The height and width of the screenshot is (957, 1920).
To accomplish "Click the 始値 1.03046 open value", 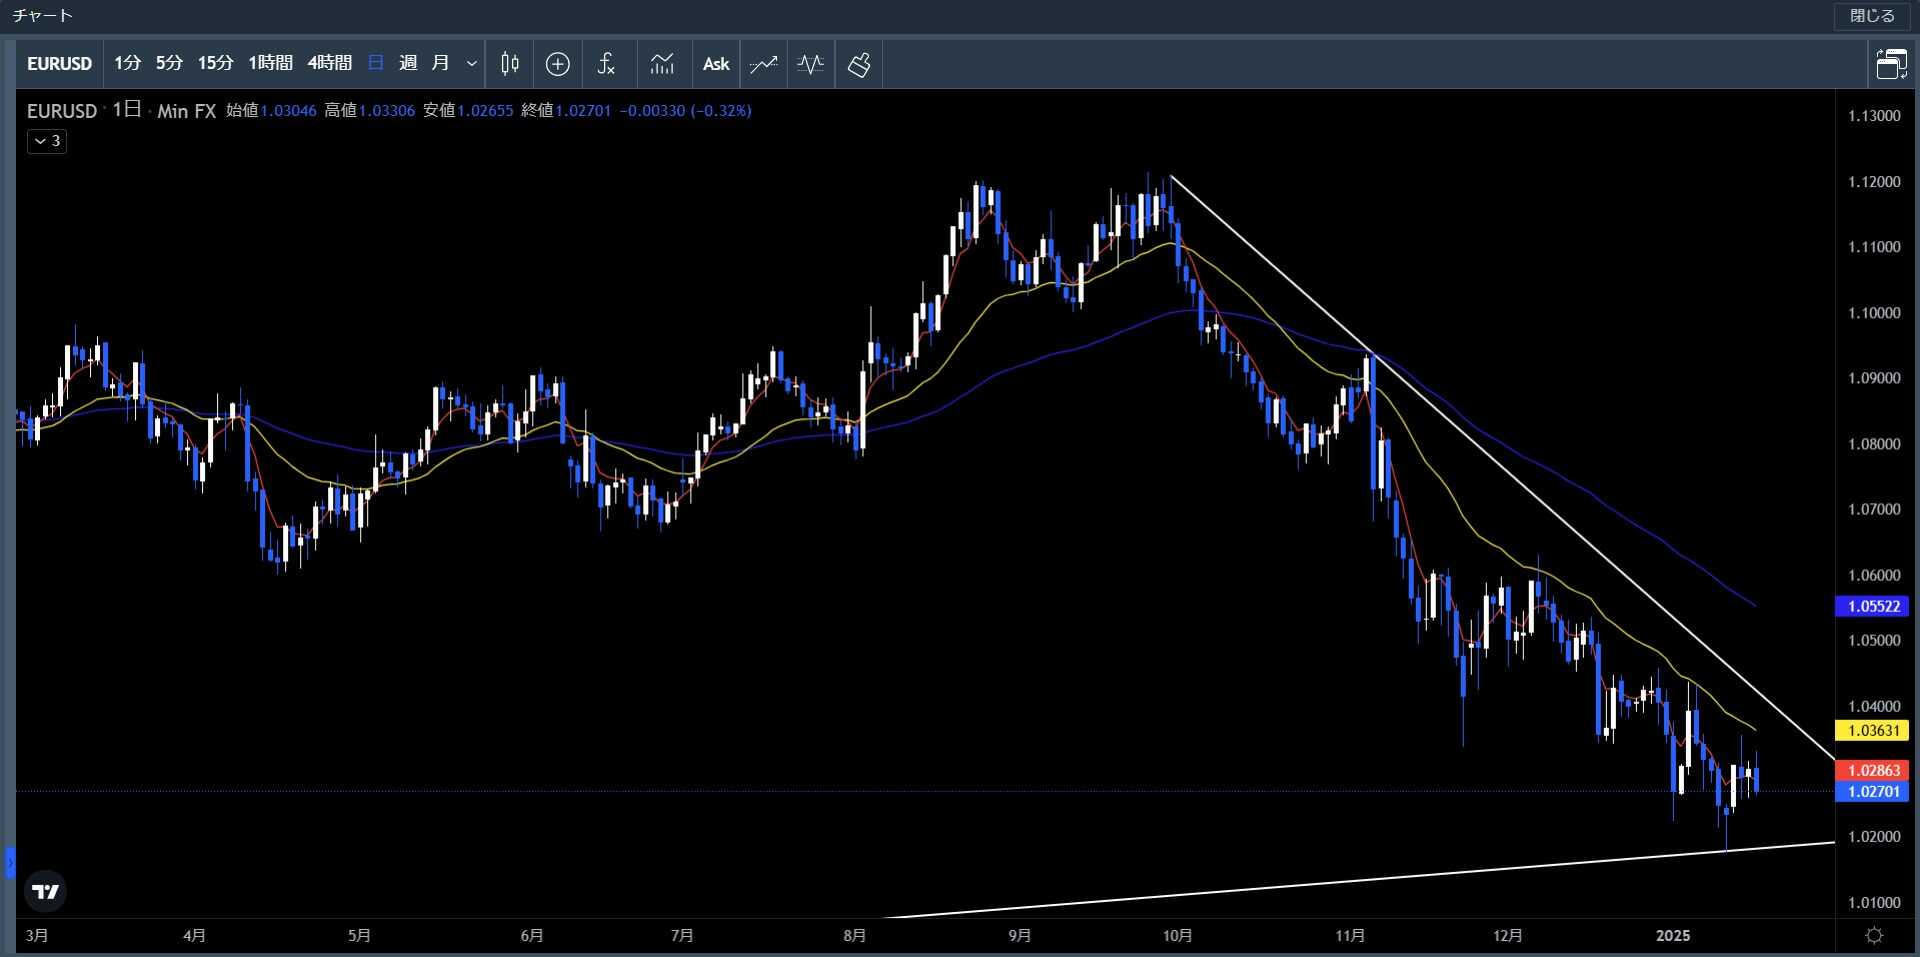I will point(271,111).
